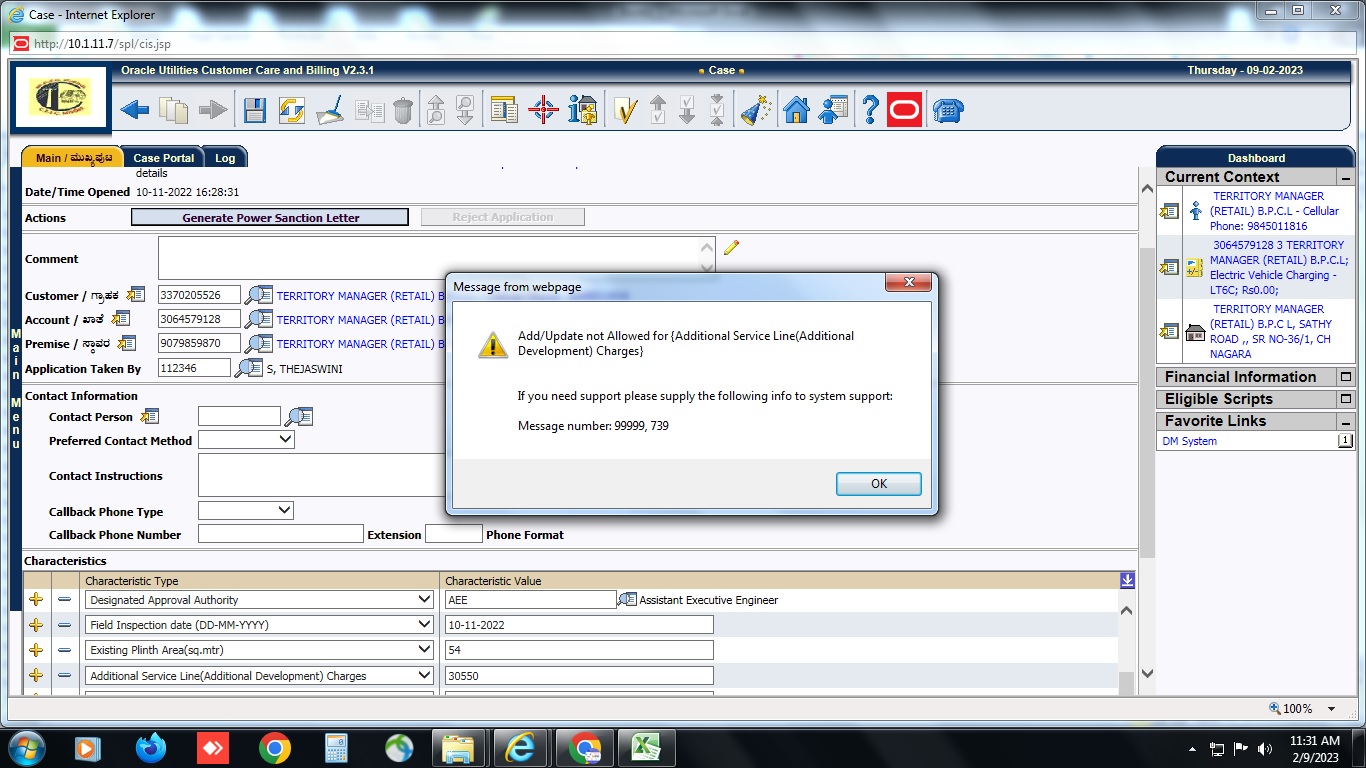Open the Customer context menu star icon

[136, 295]
